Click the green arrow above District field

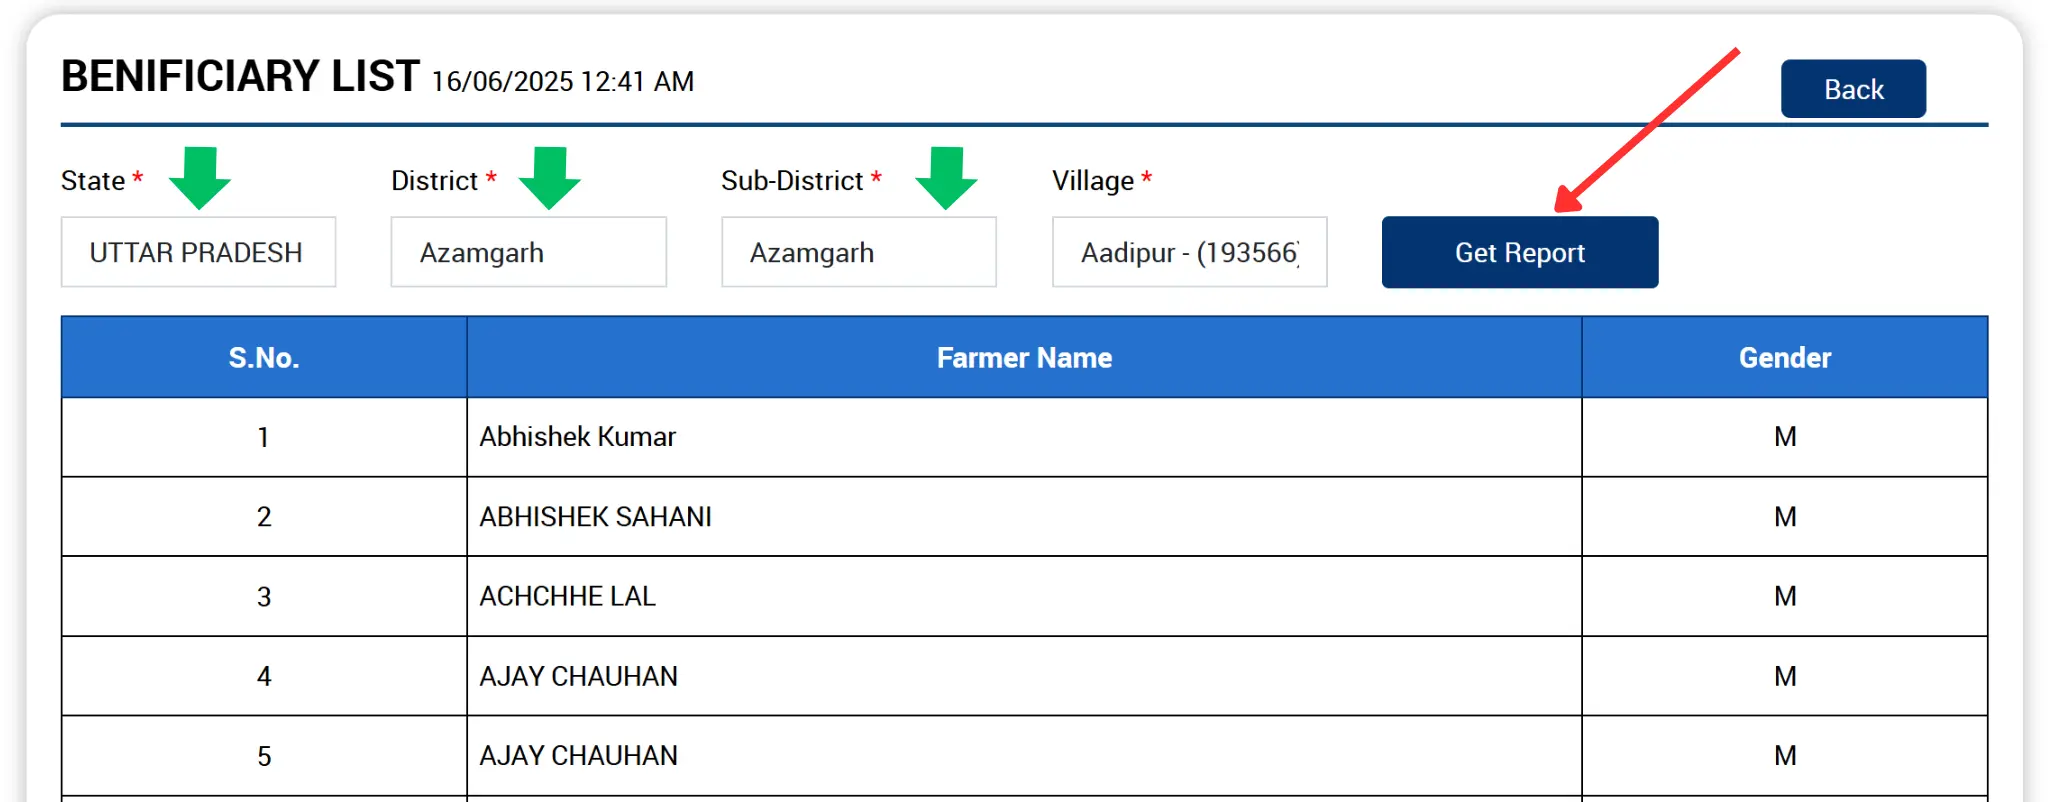tap(549, 177)
